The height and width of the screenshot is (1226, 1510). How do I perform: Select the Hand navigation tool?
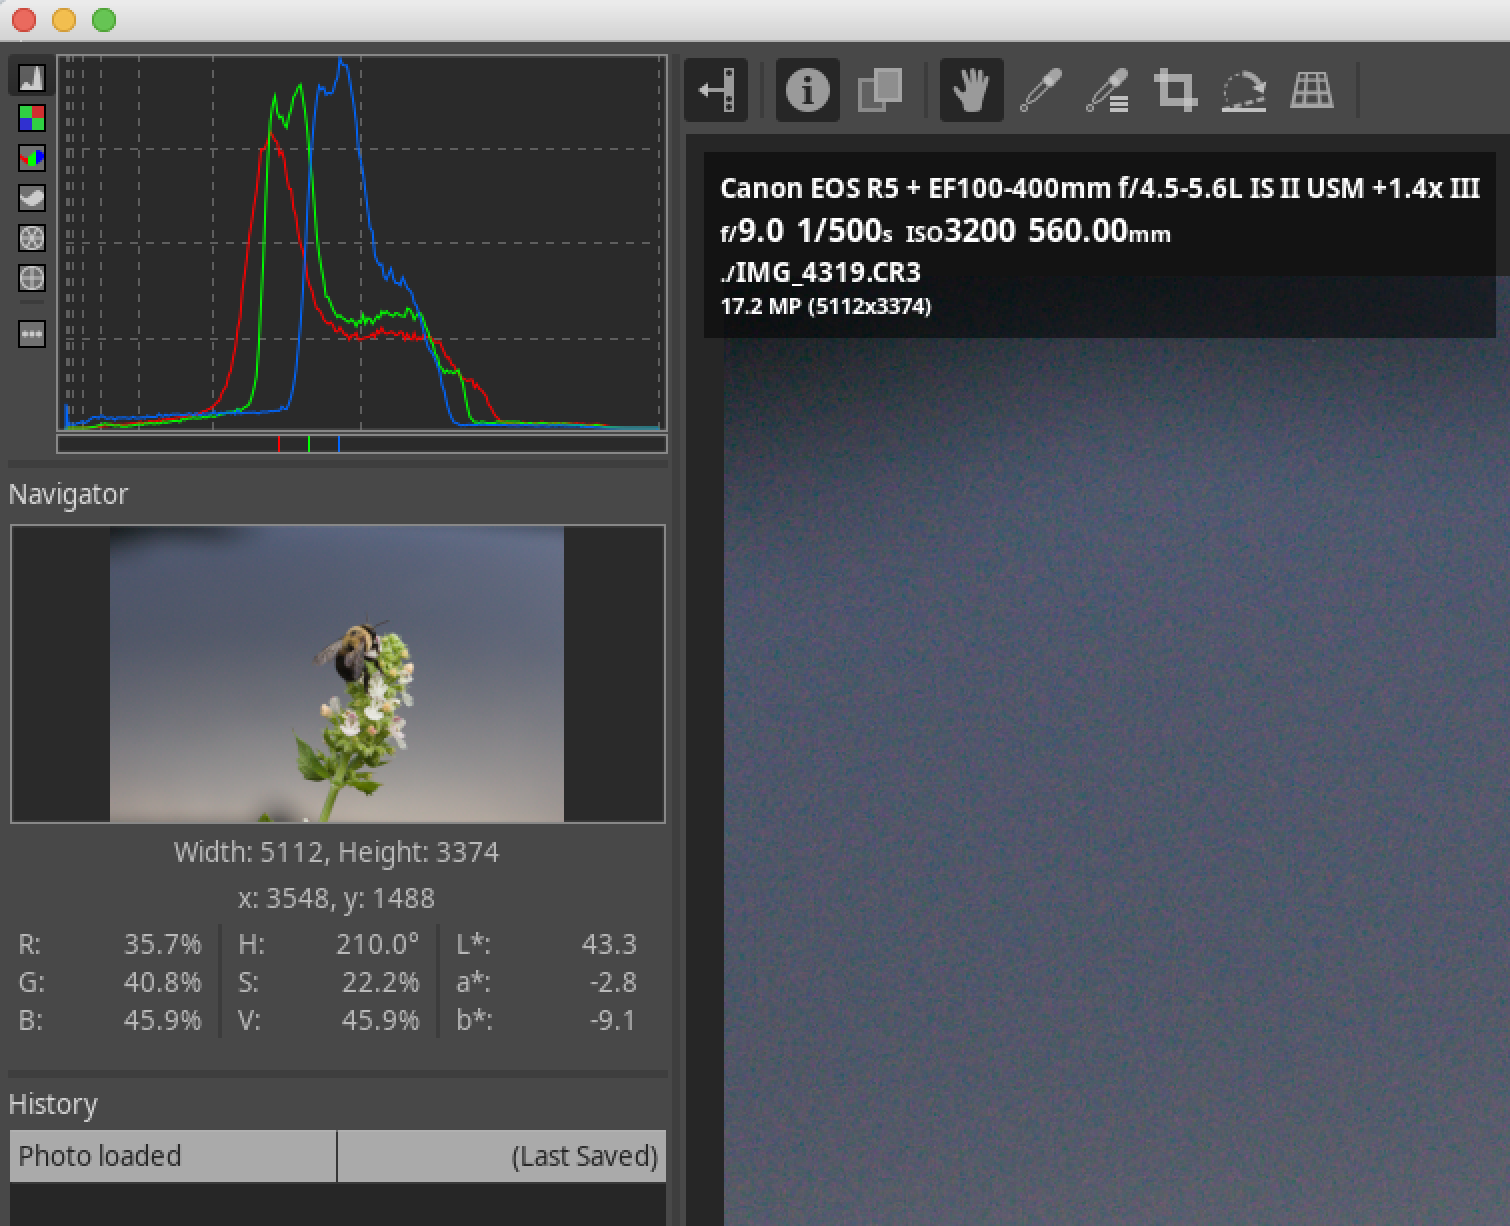coord(970,91)
